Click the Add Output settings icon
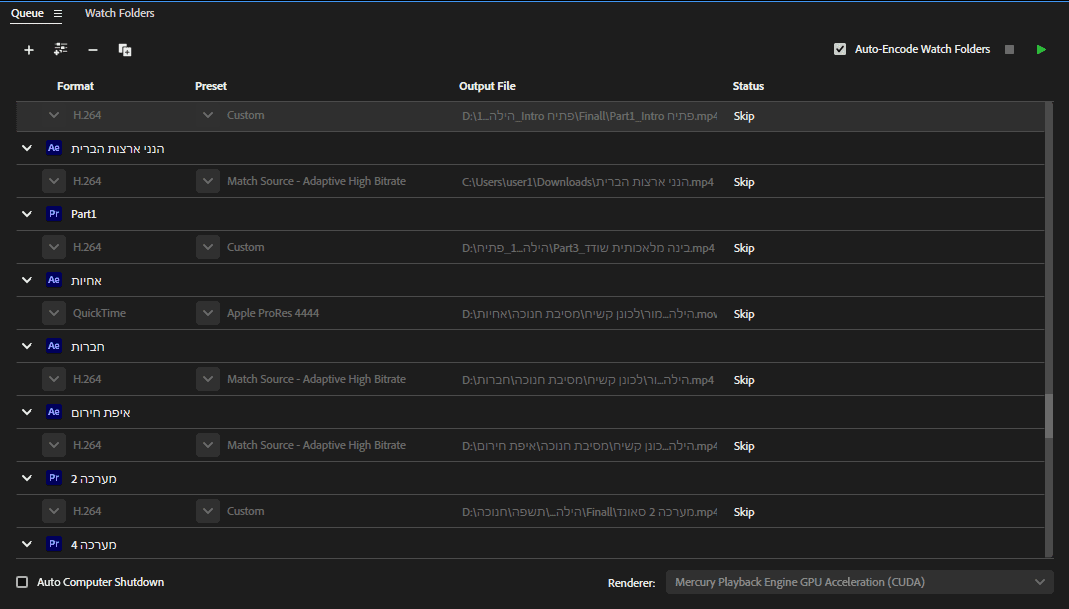The image size is (1069, 609). (x=61, y=49)
